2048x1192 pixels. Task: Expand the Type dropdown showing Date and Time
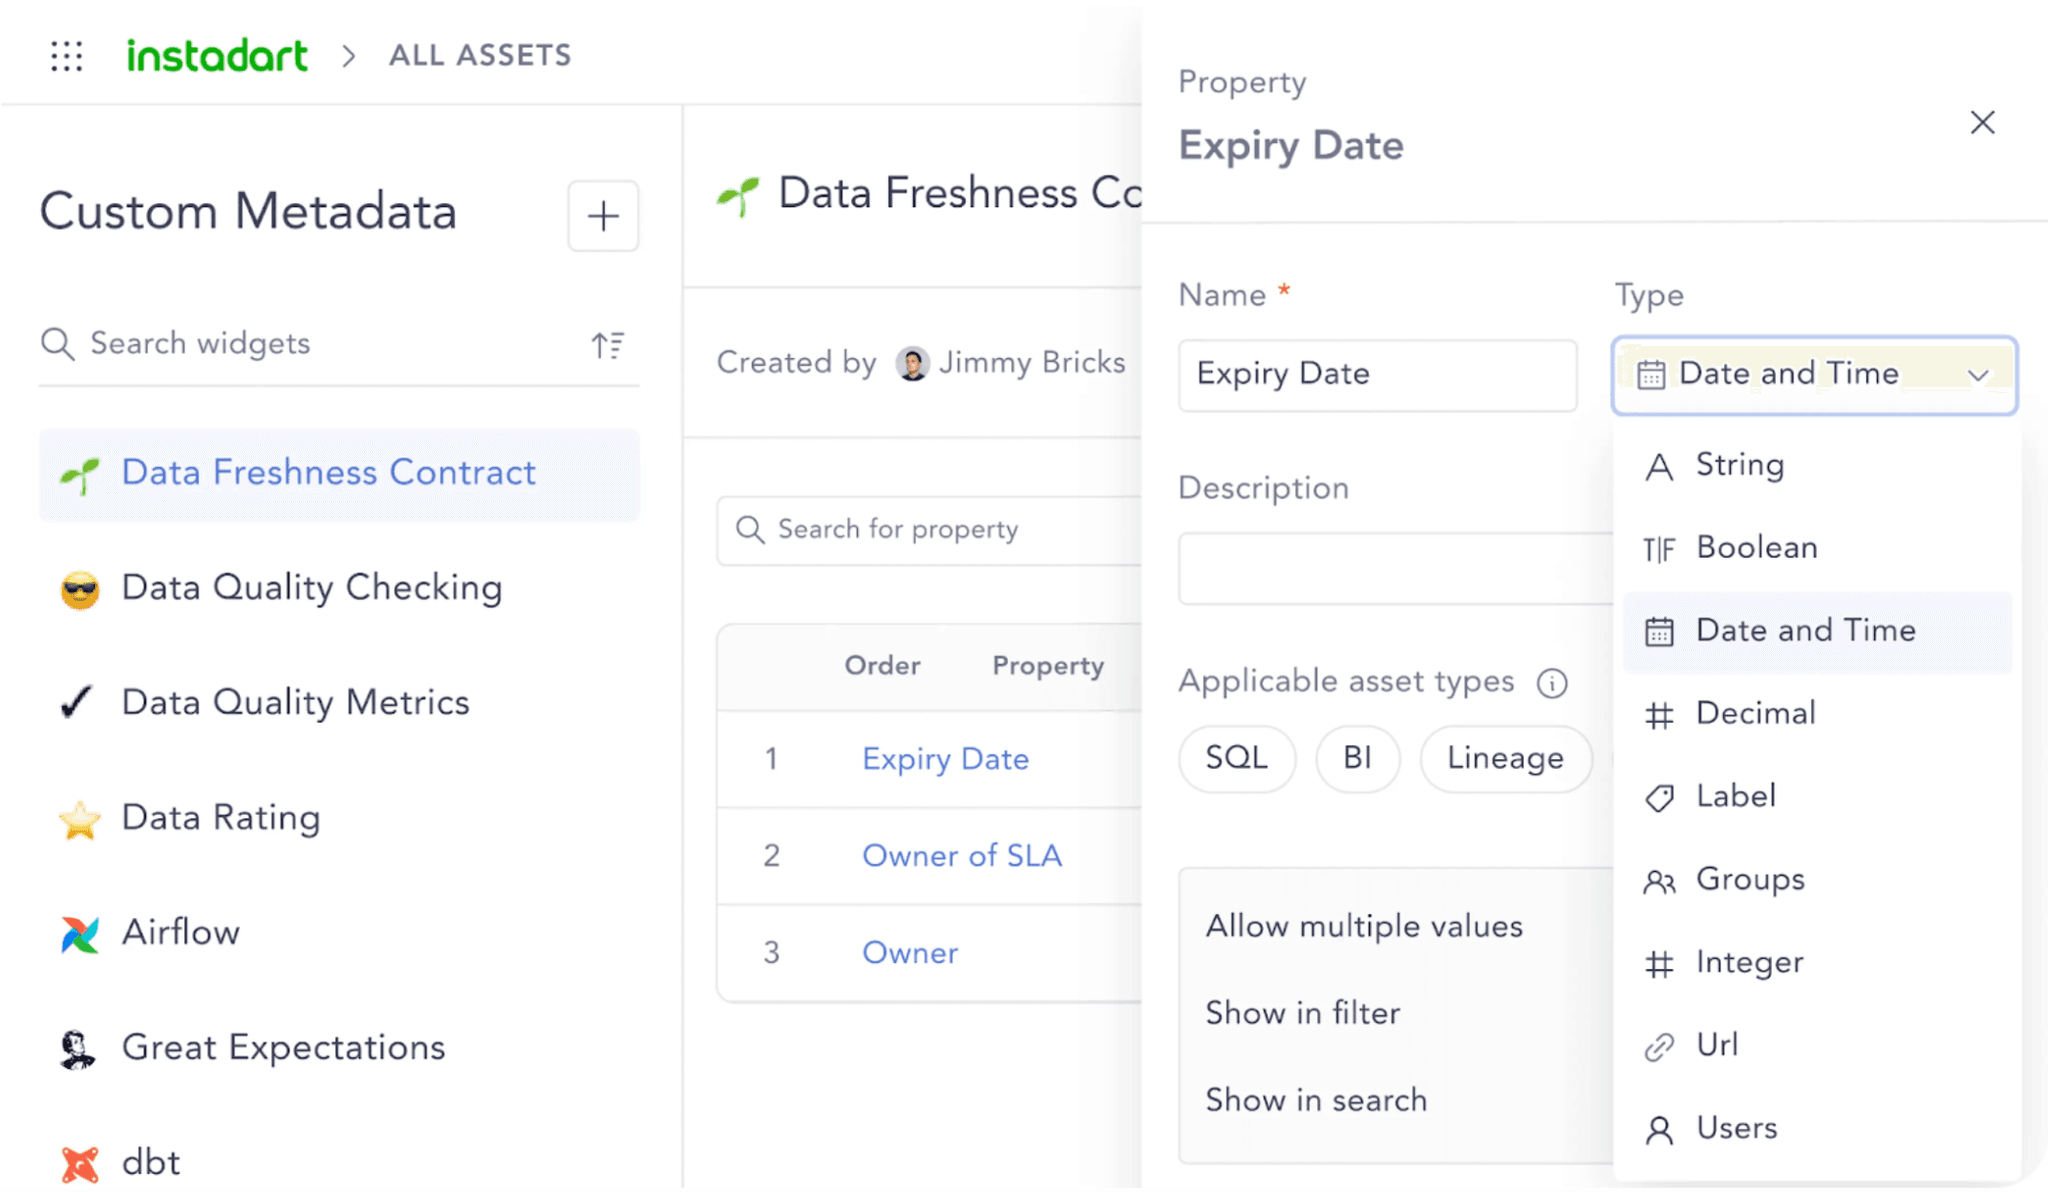1813,375
